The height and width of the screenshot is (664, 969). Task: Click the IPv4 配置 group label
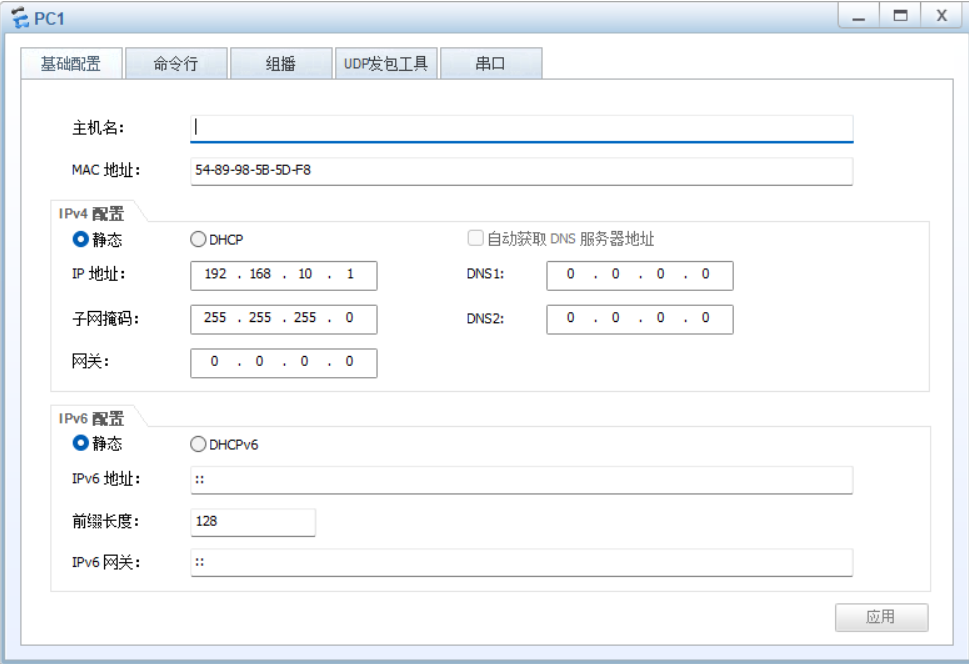click(91, 213)
